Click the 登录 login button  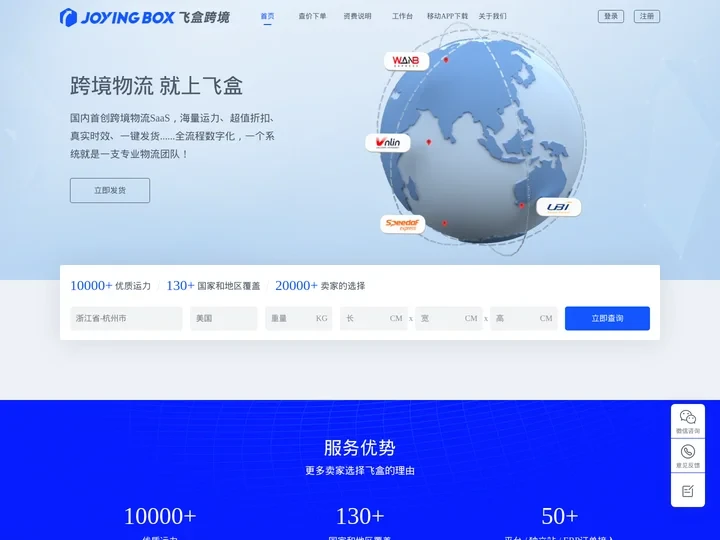click(x=611, y=16)
